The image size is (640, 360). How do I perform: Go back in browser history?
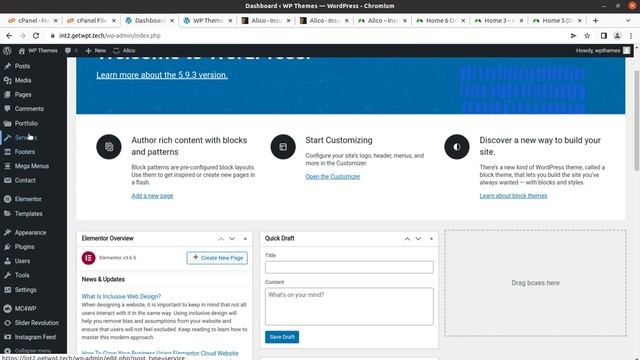(x=9, y=36)
